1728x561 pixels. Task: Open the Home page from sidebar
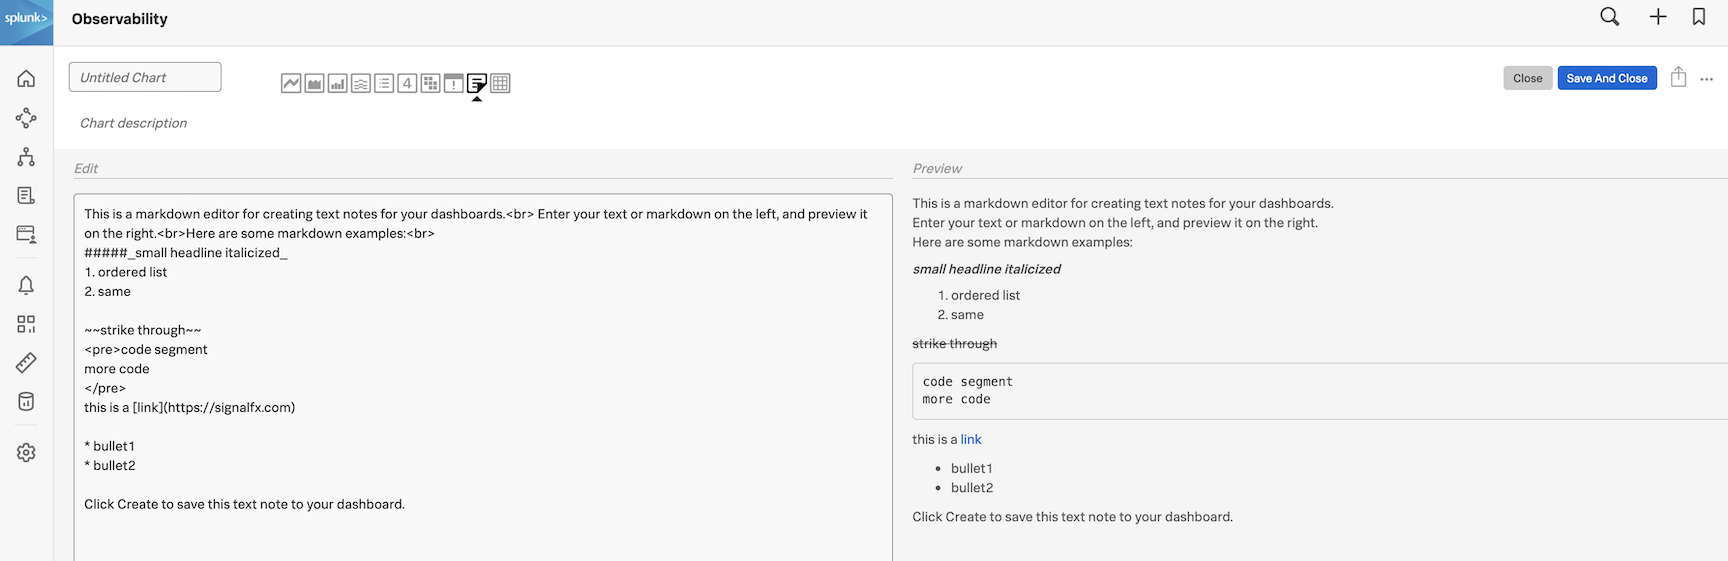coord(26,79)
